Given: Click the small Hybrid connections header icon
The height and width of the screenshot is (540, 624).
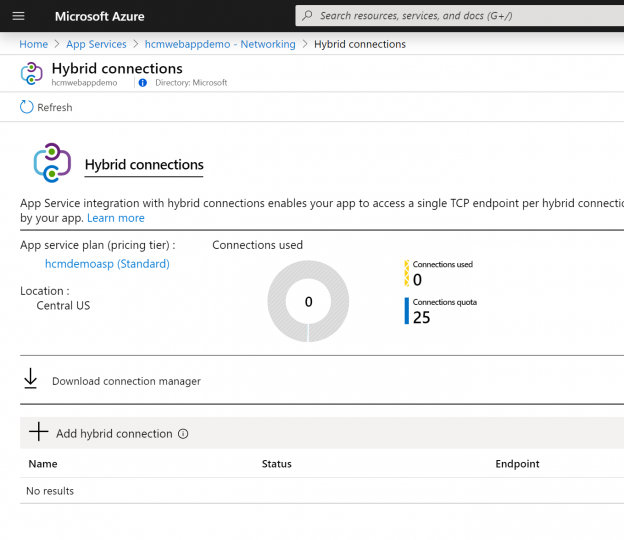Looking at the screenshot, I should (31, 74).
